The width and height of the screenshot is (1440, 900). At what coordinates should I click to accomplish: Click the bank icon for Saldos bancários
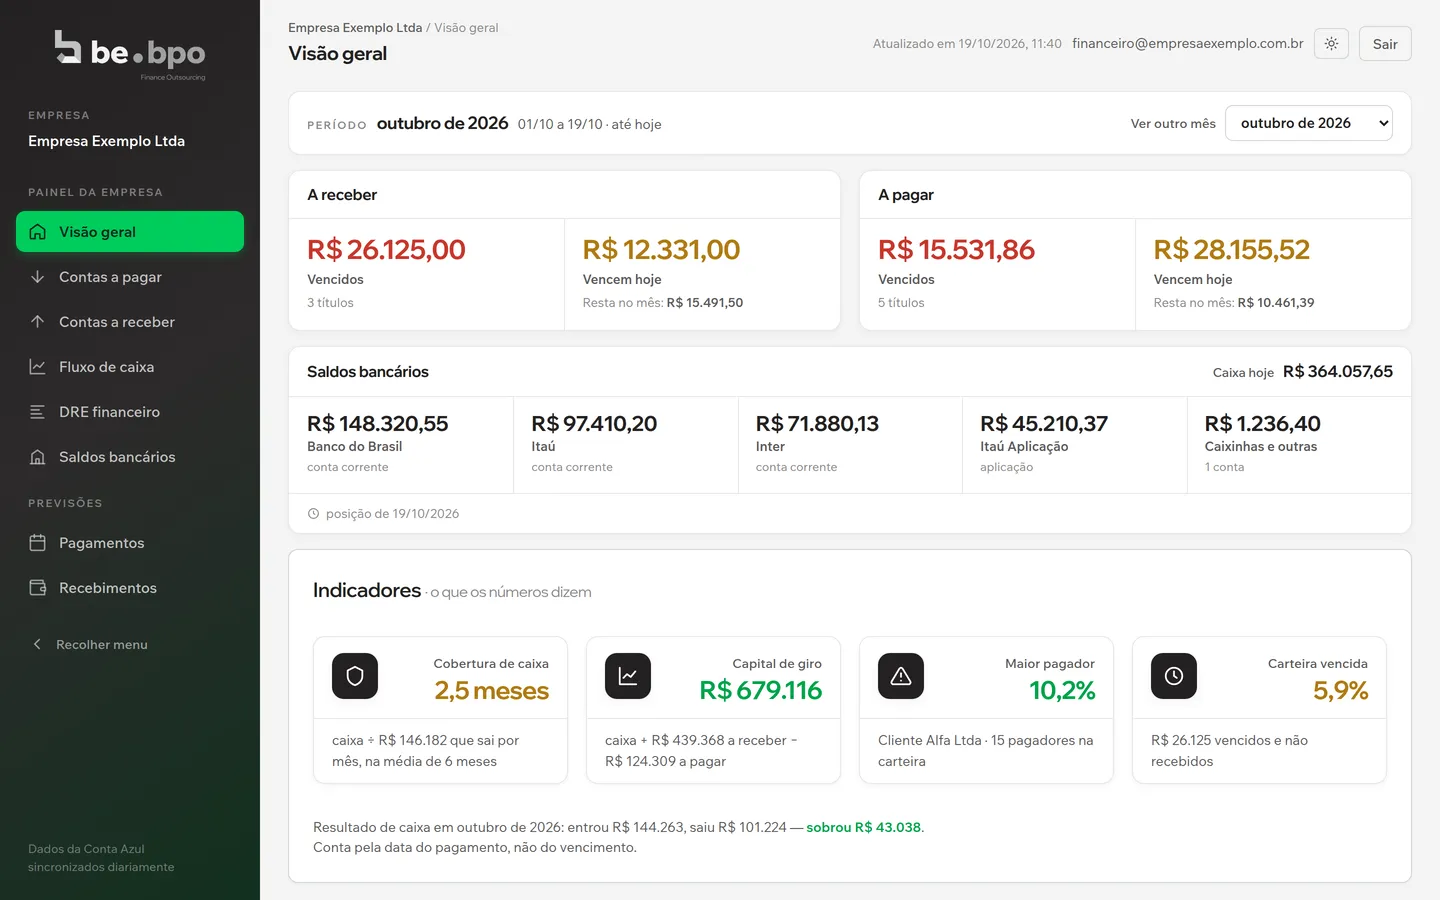[x=38, y=457]
